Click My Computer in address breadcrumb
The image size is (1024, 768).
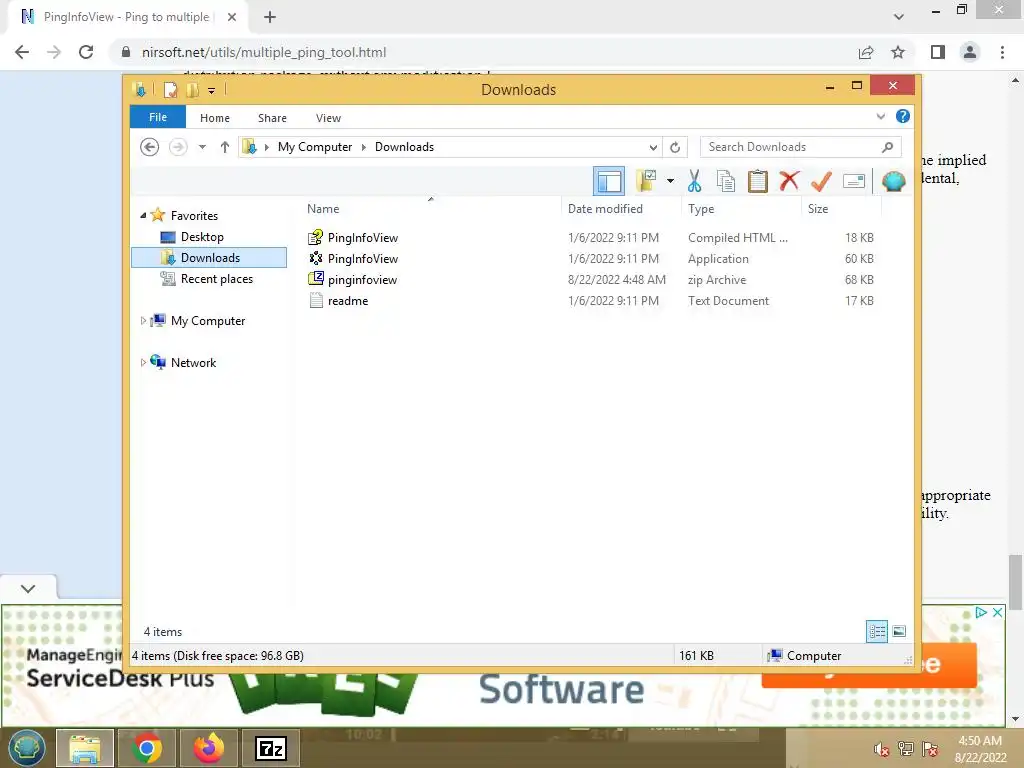click(315, 147)
